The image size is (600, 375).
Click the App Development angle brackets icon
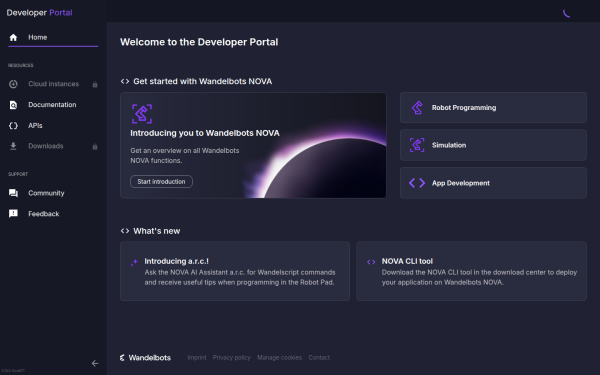[417, 183]
